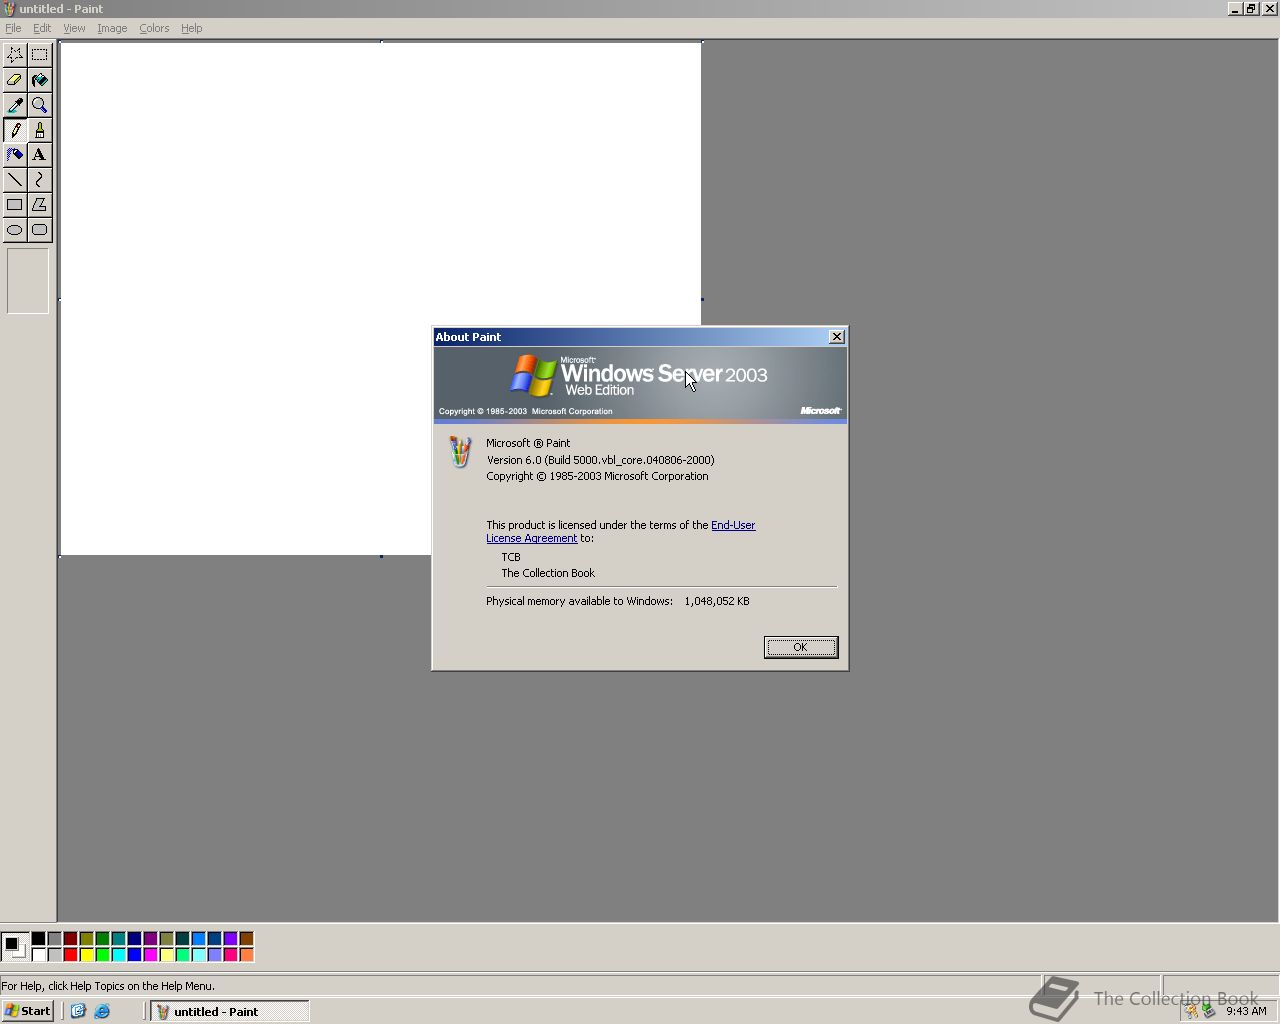Activate the Pick Color eyedropper tool
Viewport: 1280px width, 1024px height.
pos(14,105)
